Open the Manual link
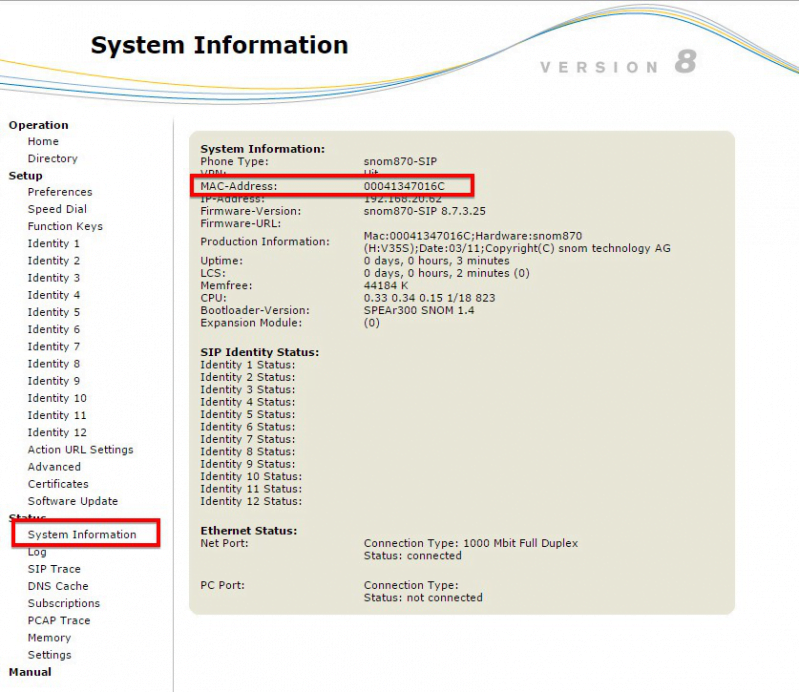The image size is (800, 692). 30,672
